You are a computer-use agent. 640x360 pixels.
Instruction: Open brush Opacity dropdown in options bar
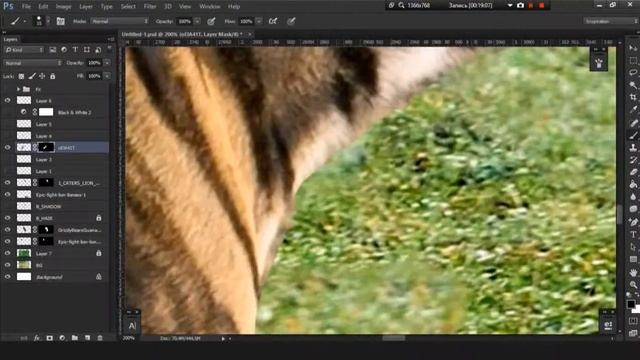tap(197, 21)
